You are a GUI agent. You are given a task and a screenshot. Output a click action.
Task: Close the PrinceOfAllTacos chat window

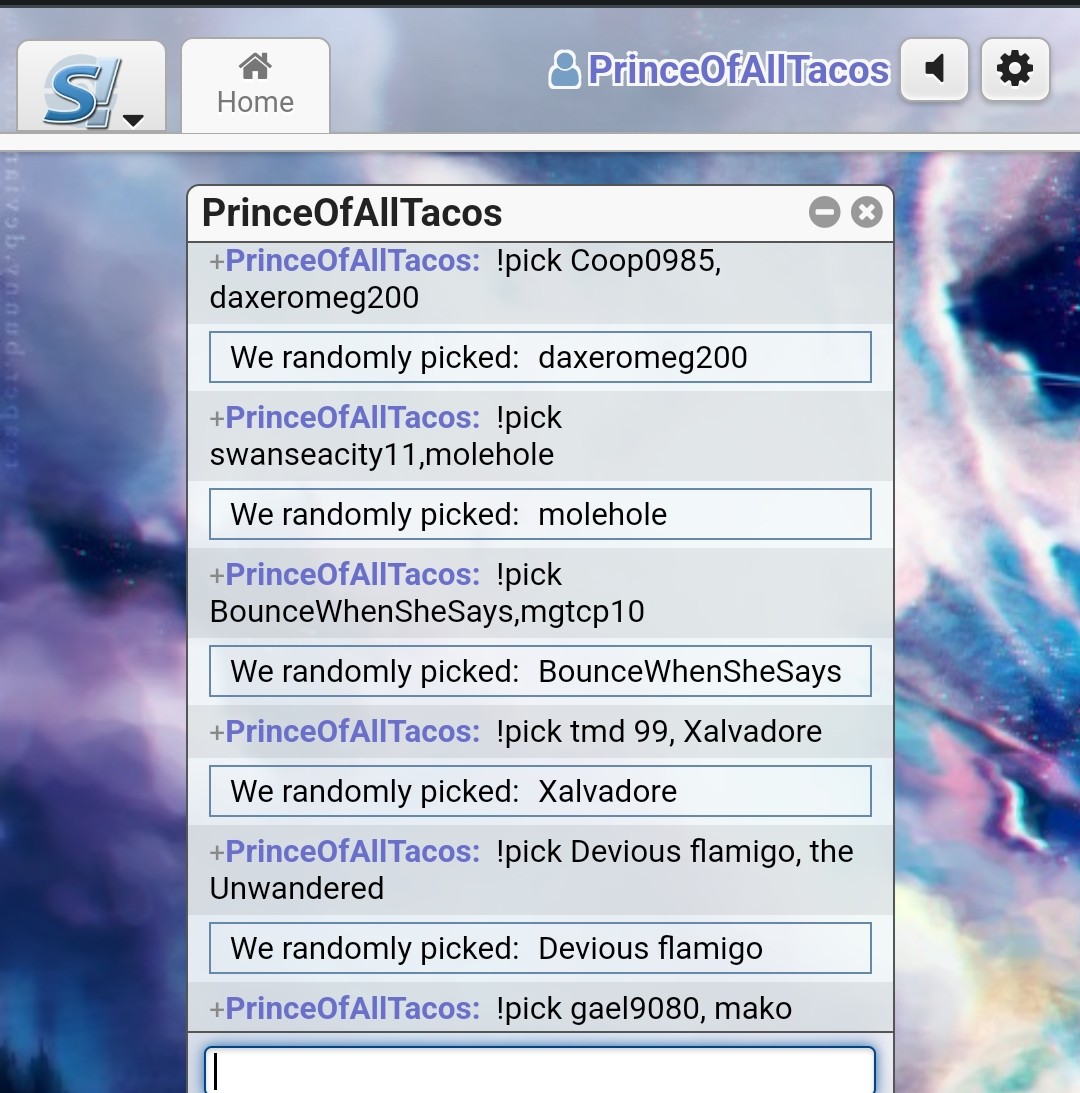[x=868, y=212]
